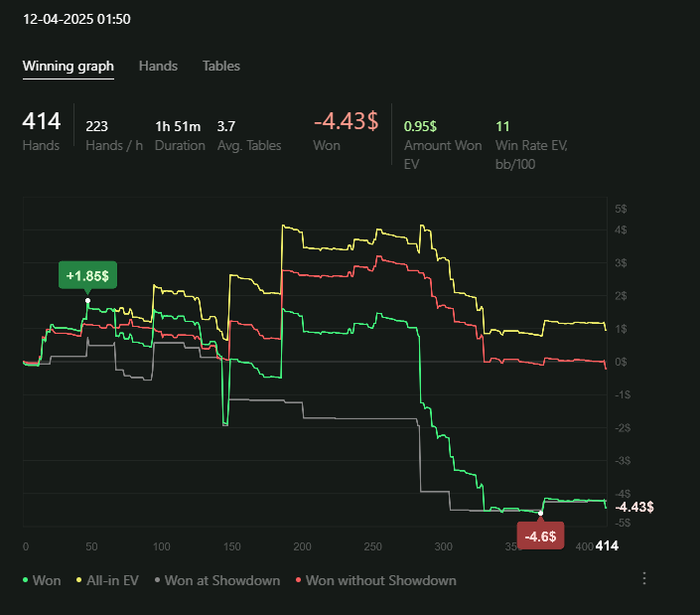Open the three-dot chart options menu
This screenshot has width=700, height=615.
tap(644, 578)
